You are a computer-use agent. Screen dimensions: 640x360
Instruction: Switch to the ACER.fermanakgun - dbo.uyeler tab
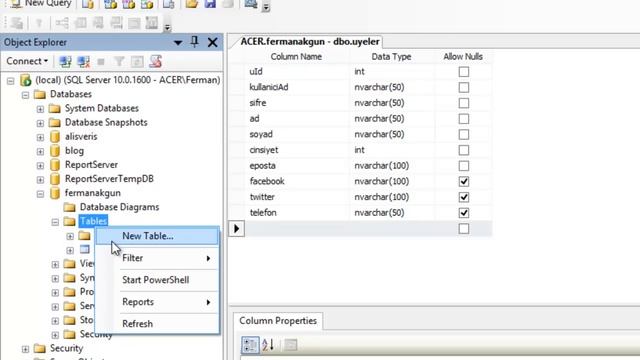pos(309,42)
